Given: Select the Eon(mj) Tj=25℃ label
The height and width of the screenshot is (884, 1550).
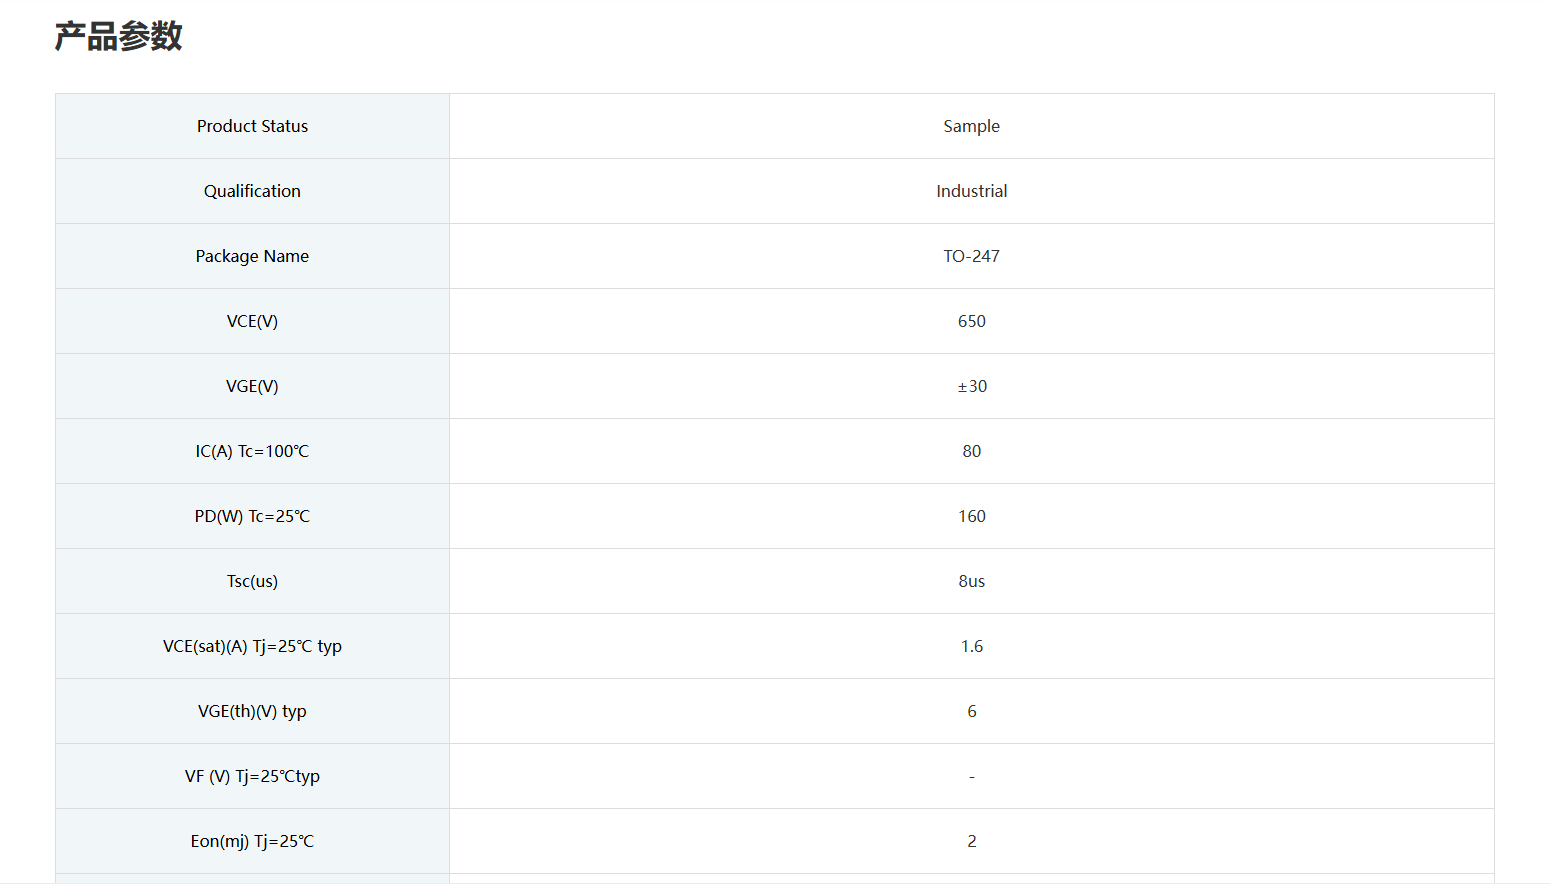Looking at the screenshot, I should (x=252, y=841).
